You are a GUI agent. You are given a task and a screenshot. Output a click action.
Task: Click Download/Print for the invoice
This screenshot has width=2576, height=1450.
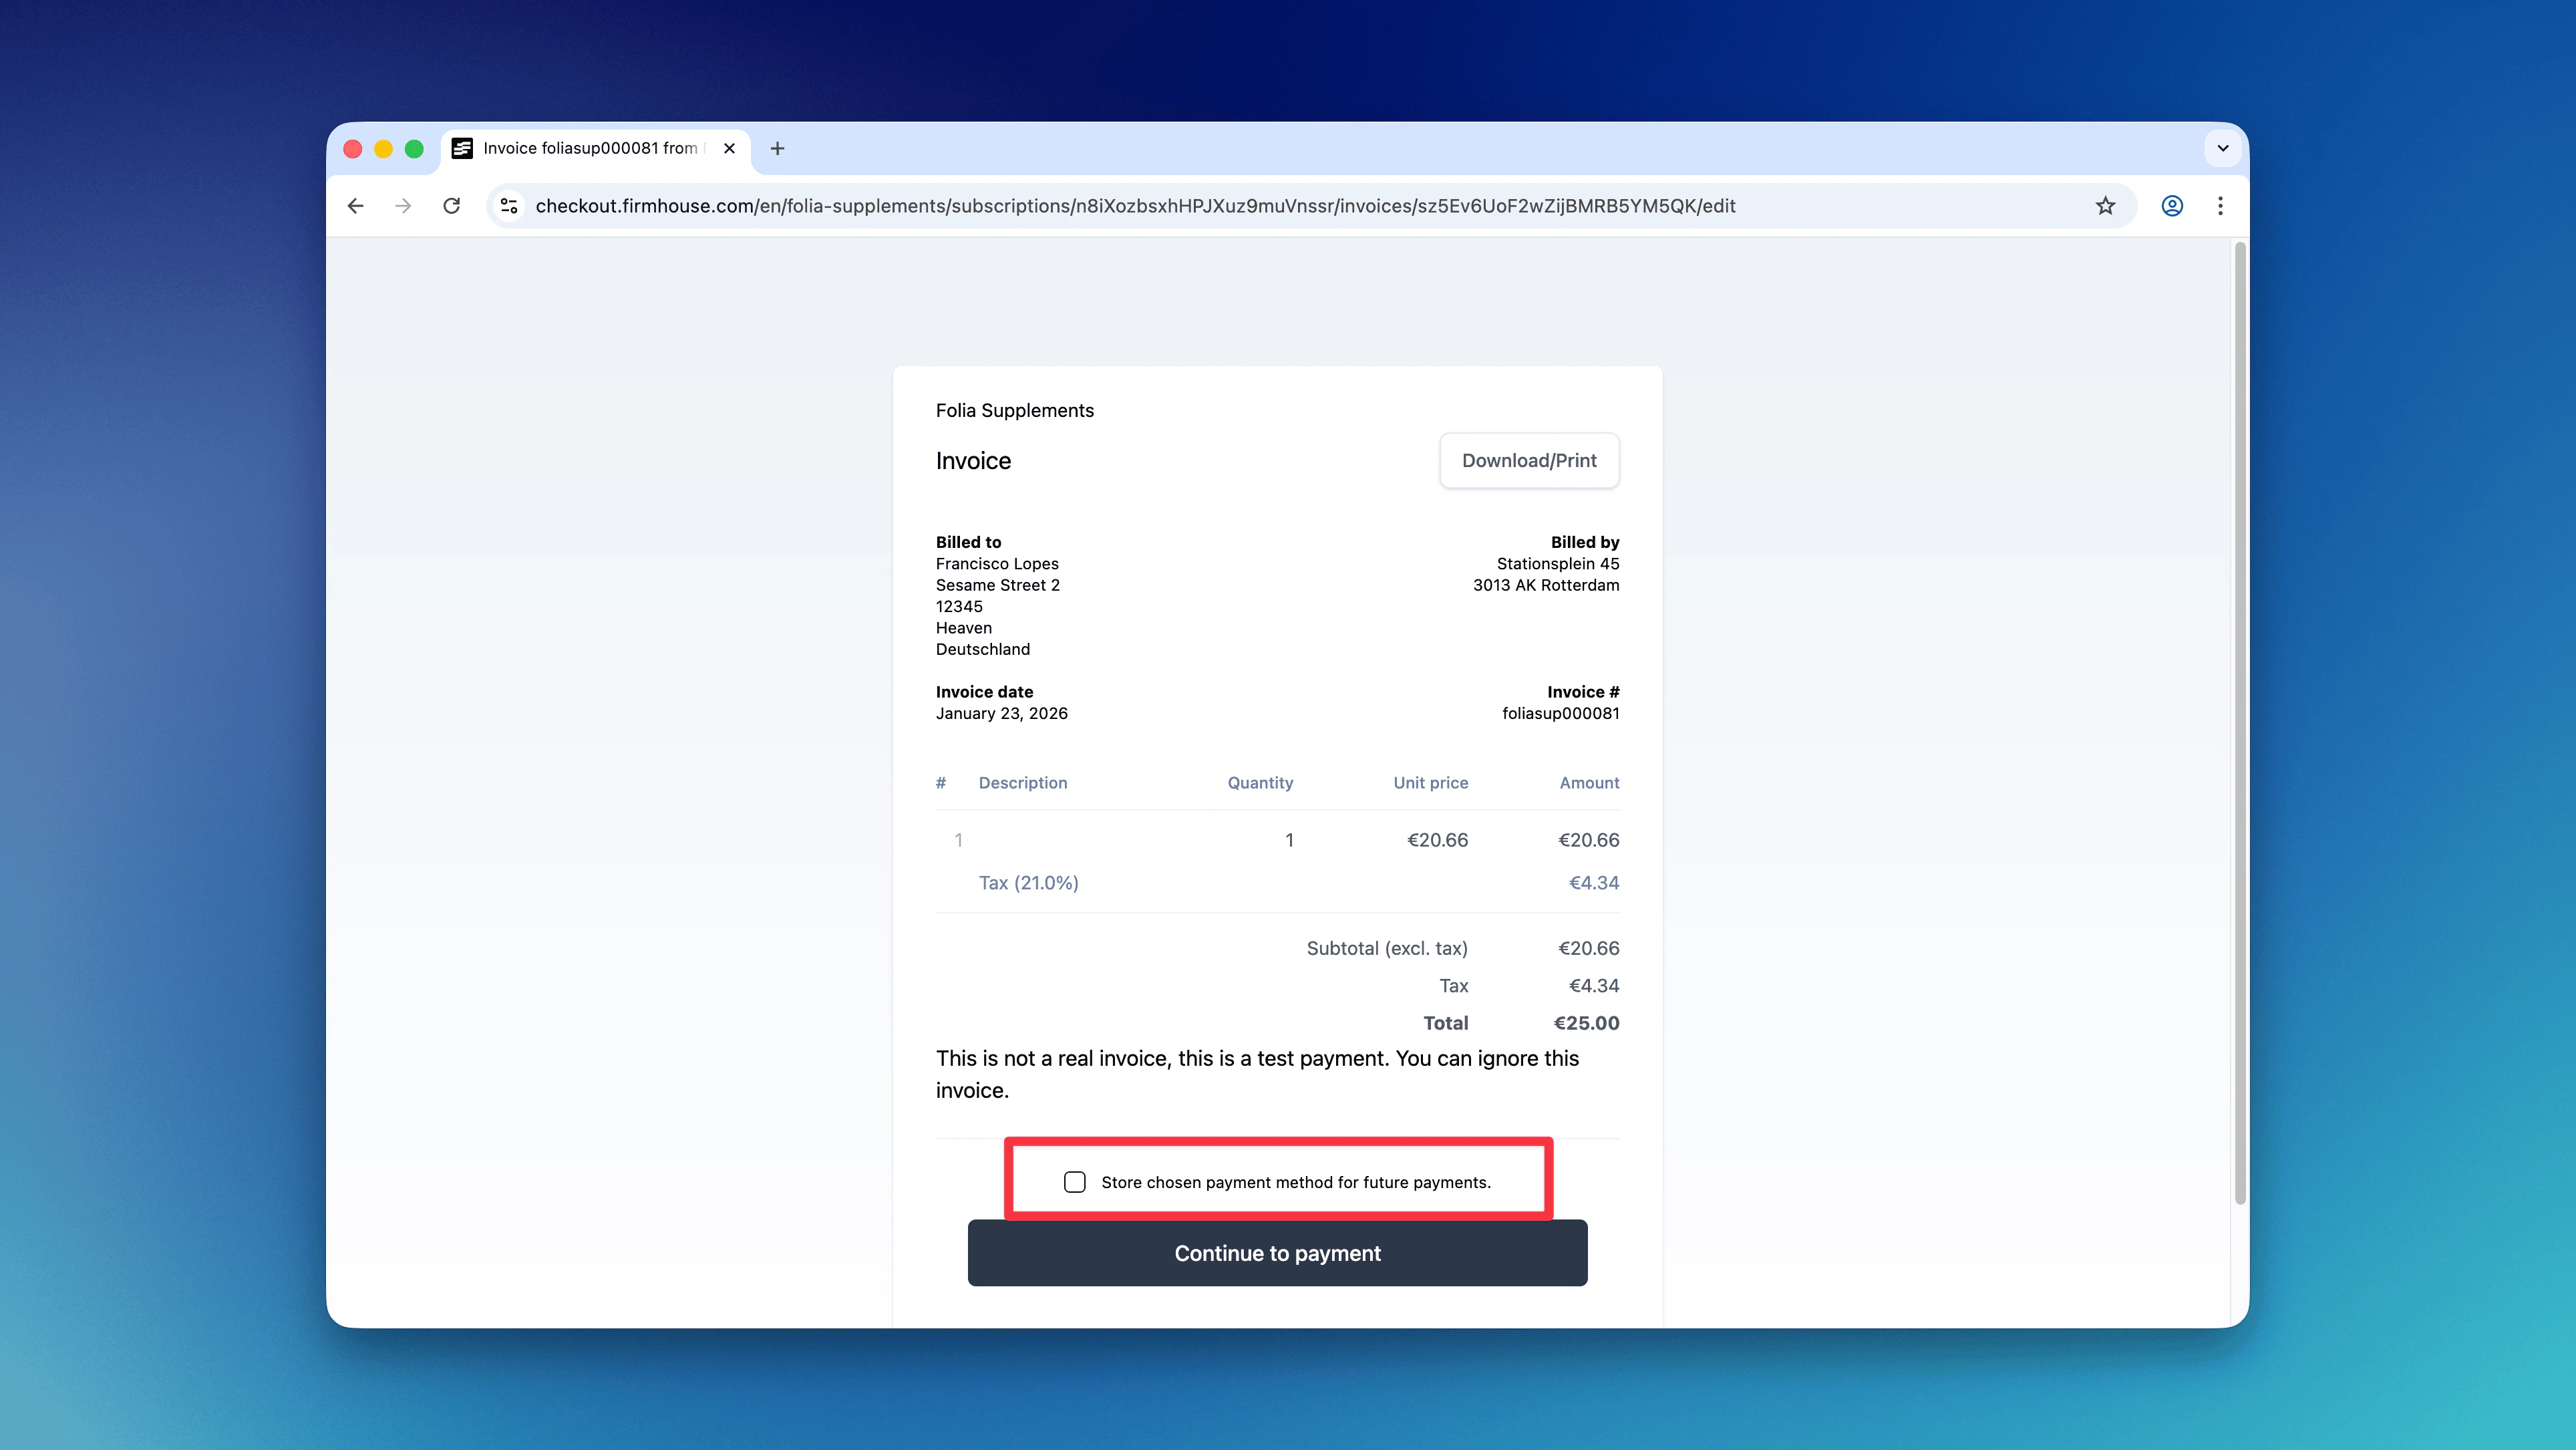pos(1529,460)
